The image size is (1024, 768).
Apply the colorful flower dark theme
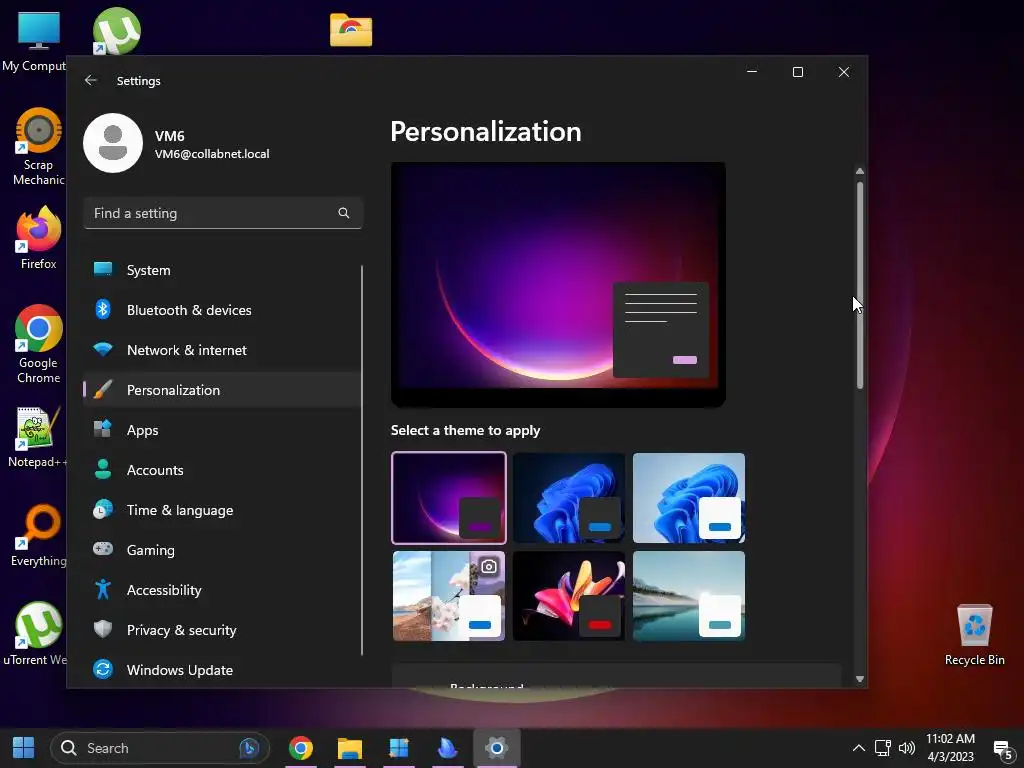click(569, 596)
